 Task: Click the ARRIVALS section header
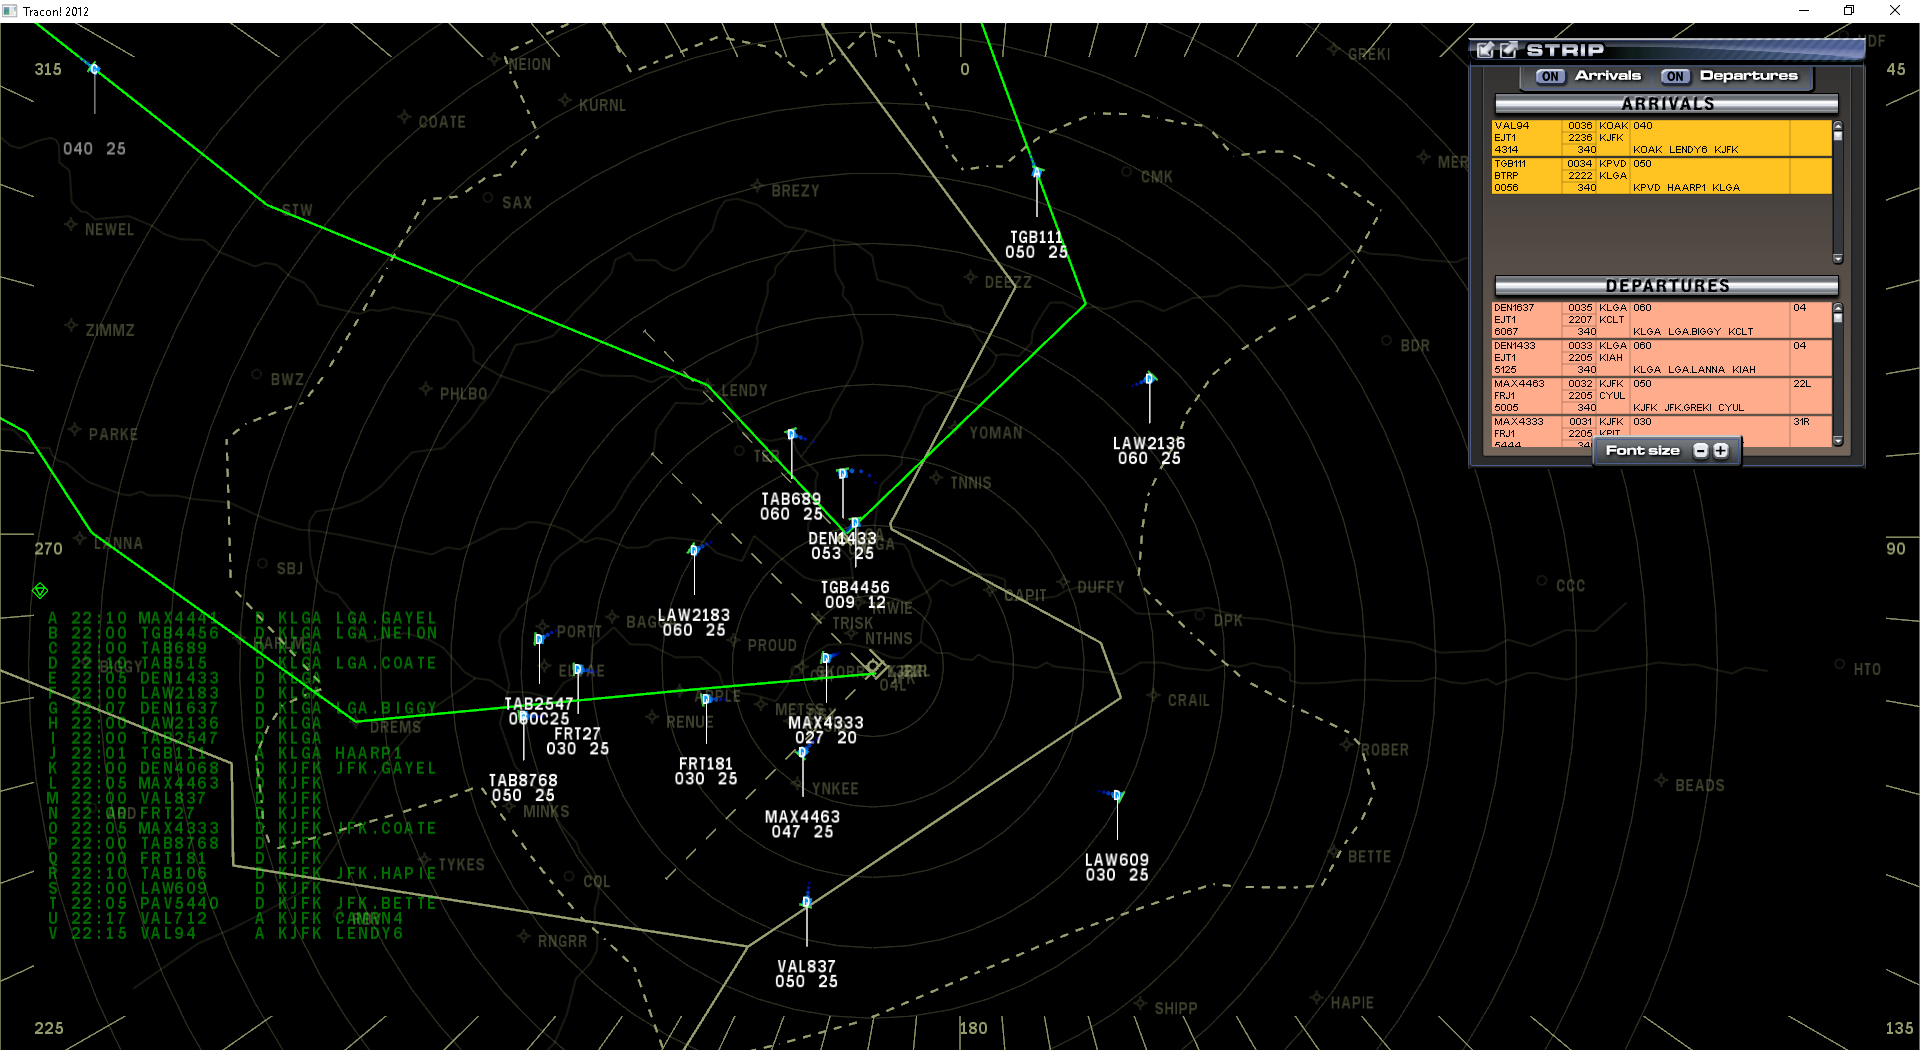tap(1665, 103)
